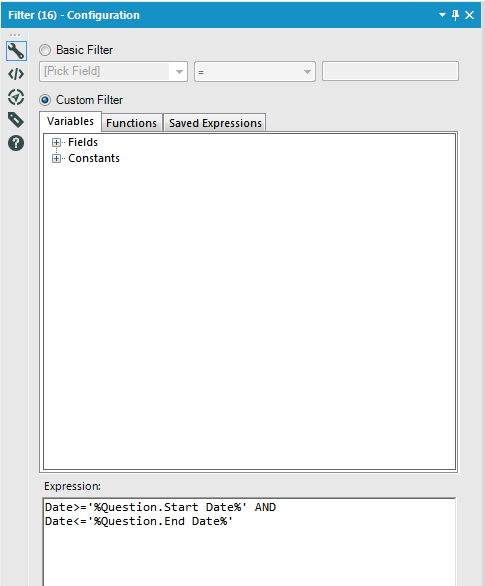This screenshot has width=485, height=586.
Task: Open the wrench Configuration icon
Action: (x=16, y=51)
